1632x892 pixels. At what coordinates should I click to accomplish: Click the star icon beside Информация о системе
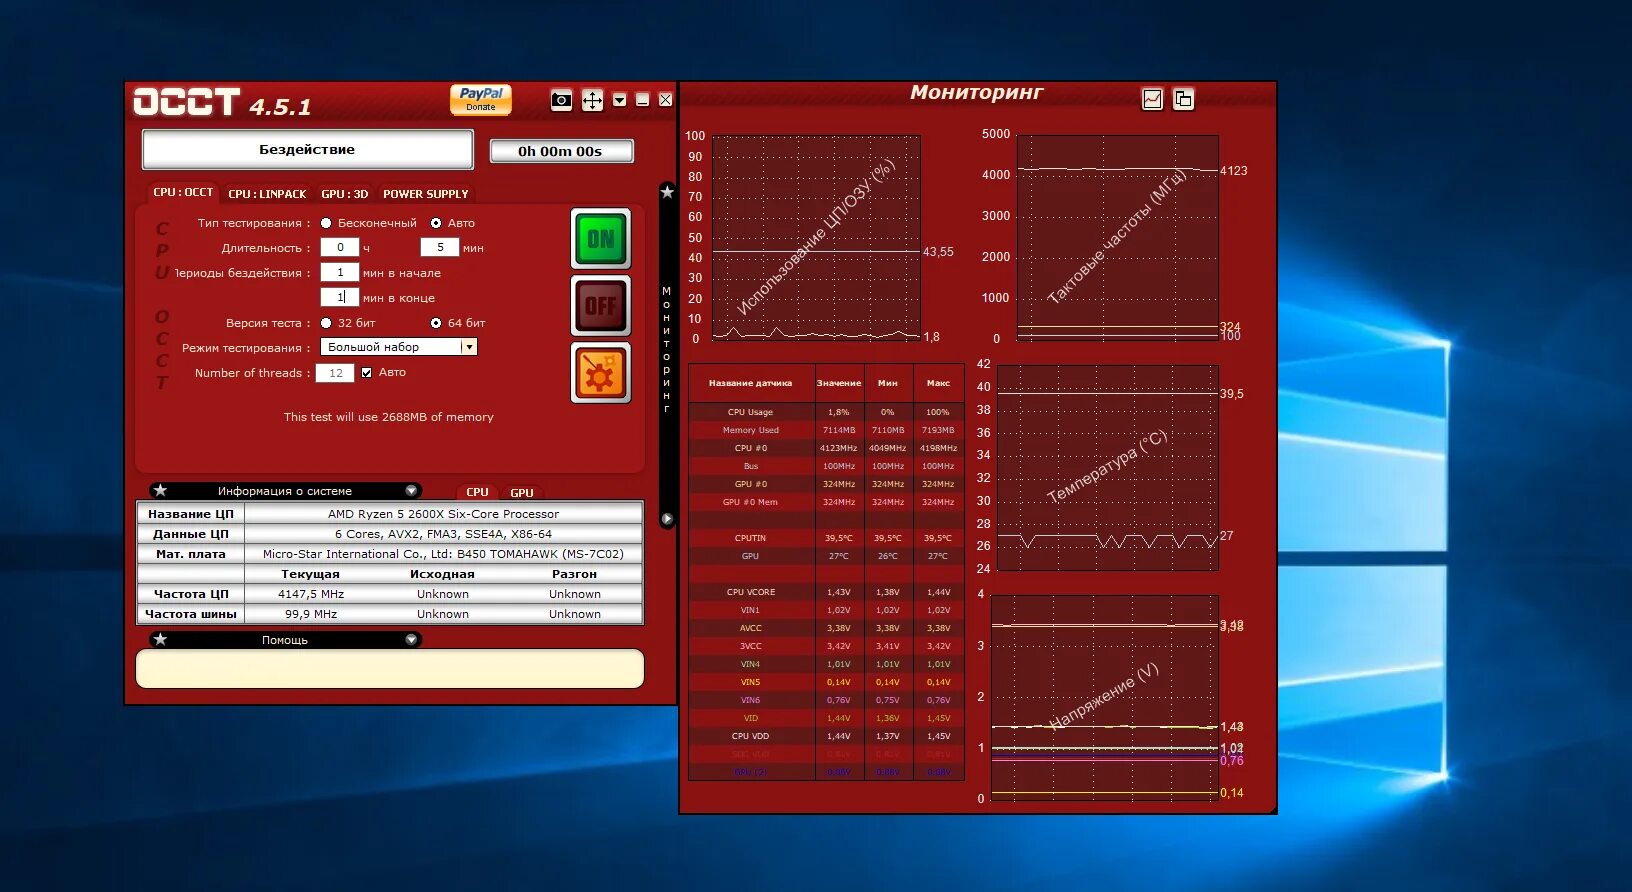pyautogui.click(x=160, y=491)
